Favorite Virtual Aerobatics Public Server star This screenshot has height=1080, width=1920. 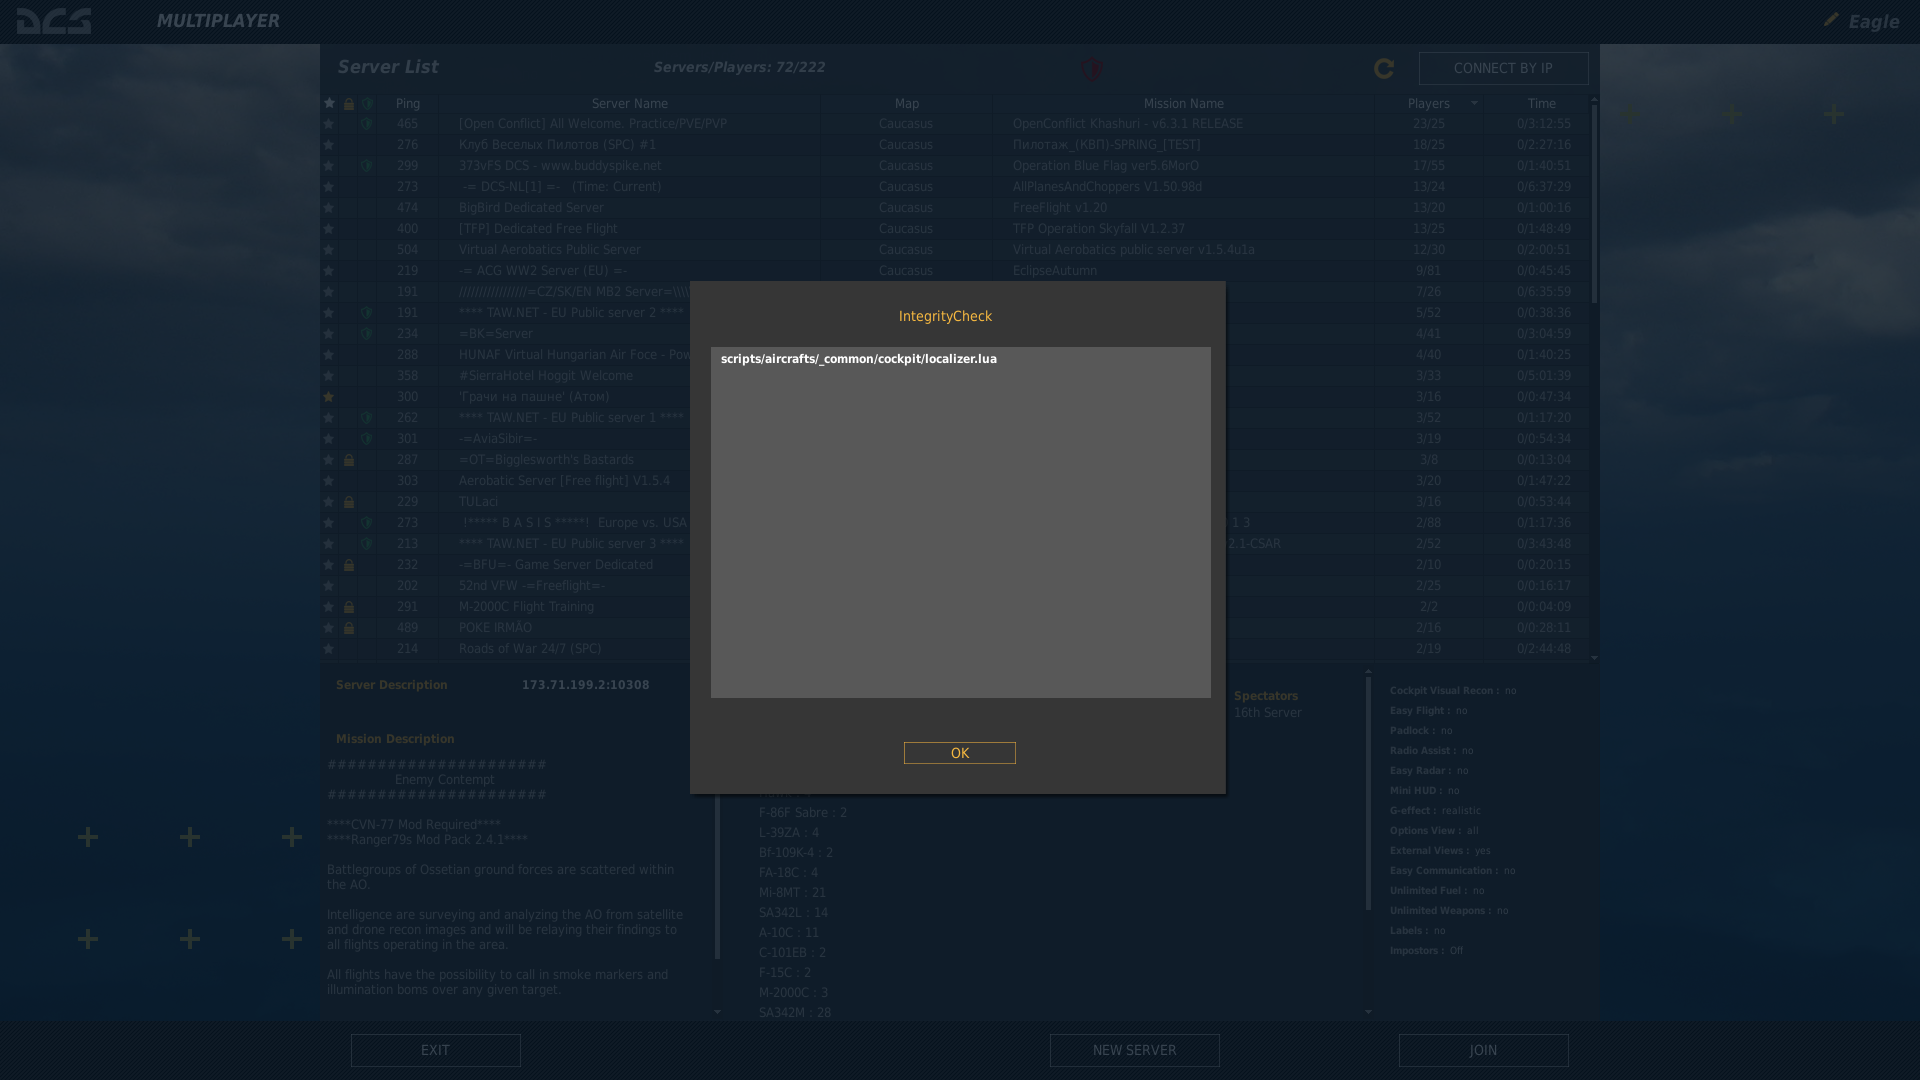328,250
